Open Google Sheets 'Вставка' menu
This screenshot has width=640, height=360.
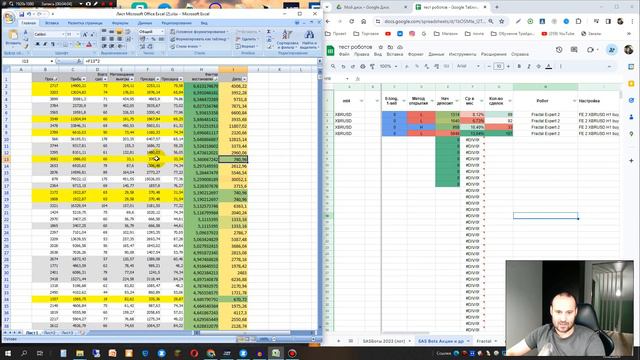[x=395, y=54]
